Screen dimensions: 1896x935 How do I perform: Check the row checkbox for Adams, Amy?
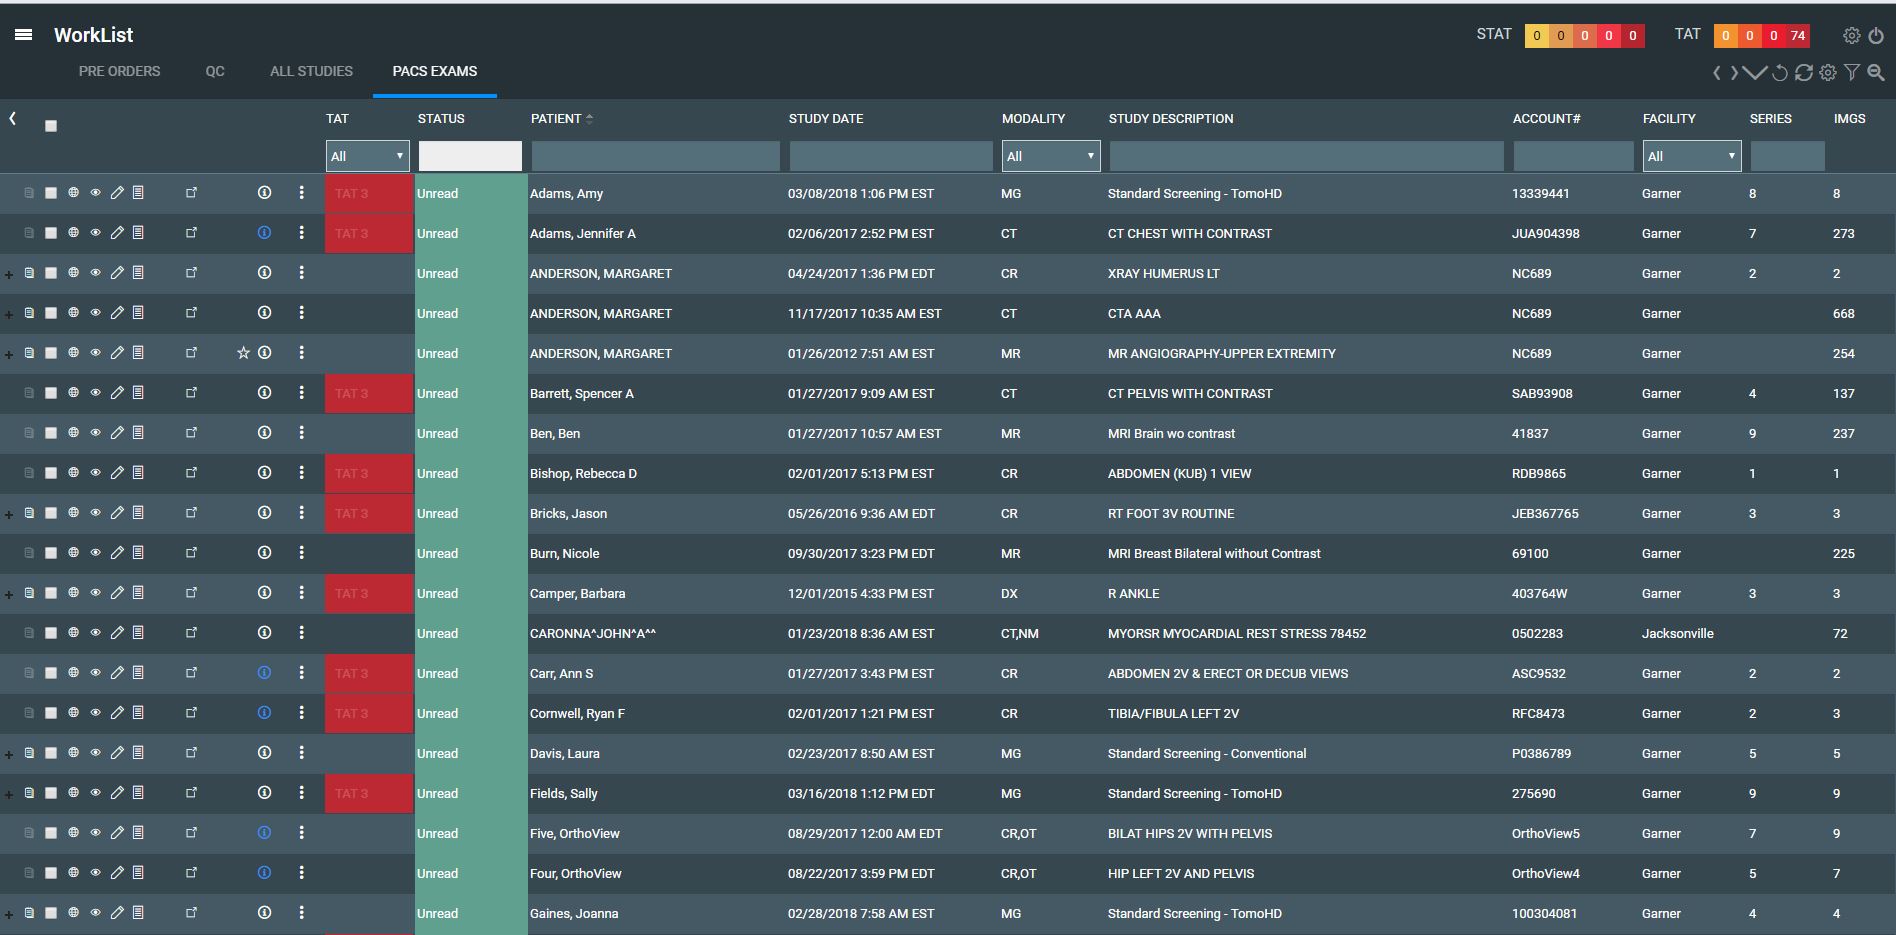51,193
